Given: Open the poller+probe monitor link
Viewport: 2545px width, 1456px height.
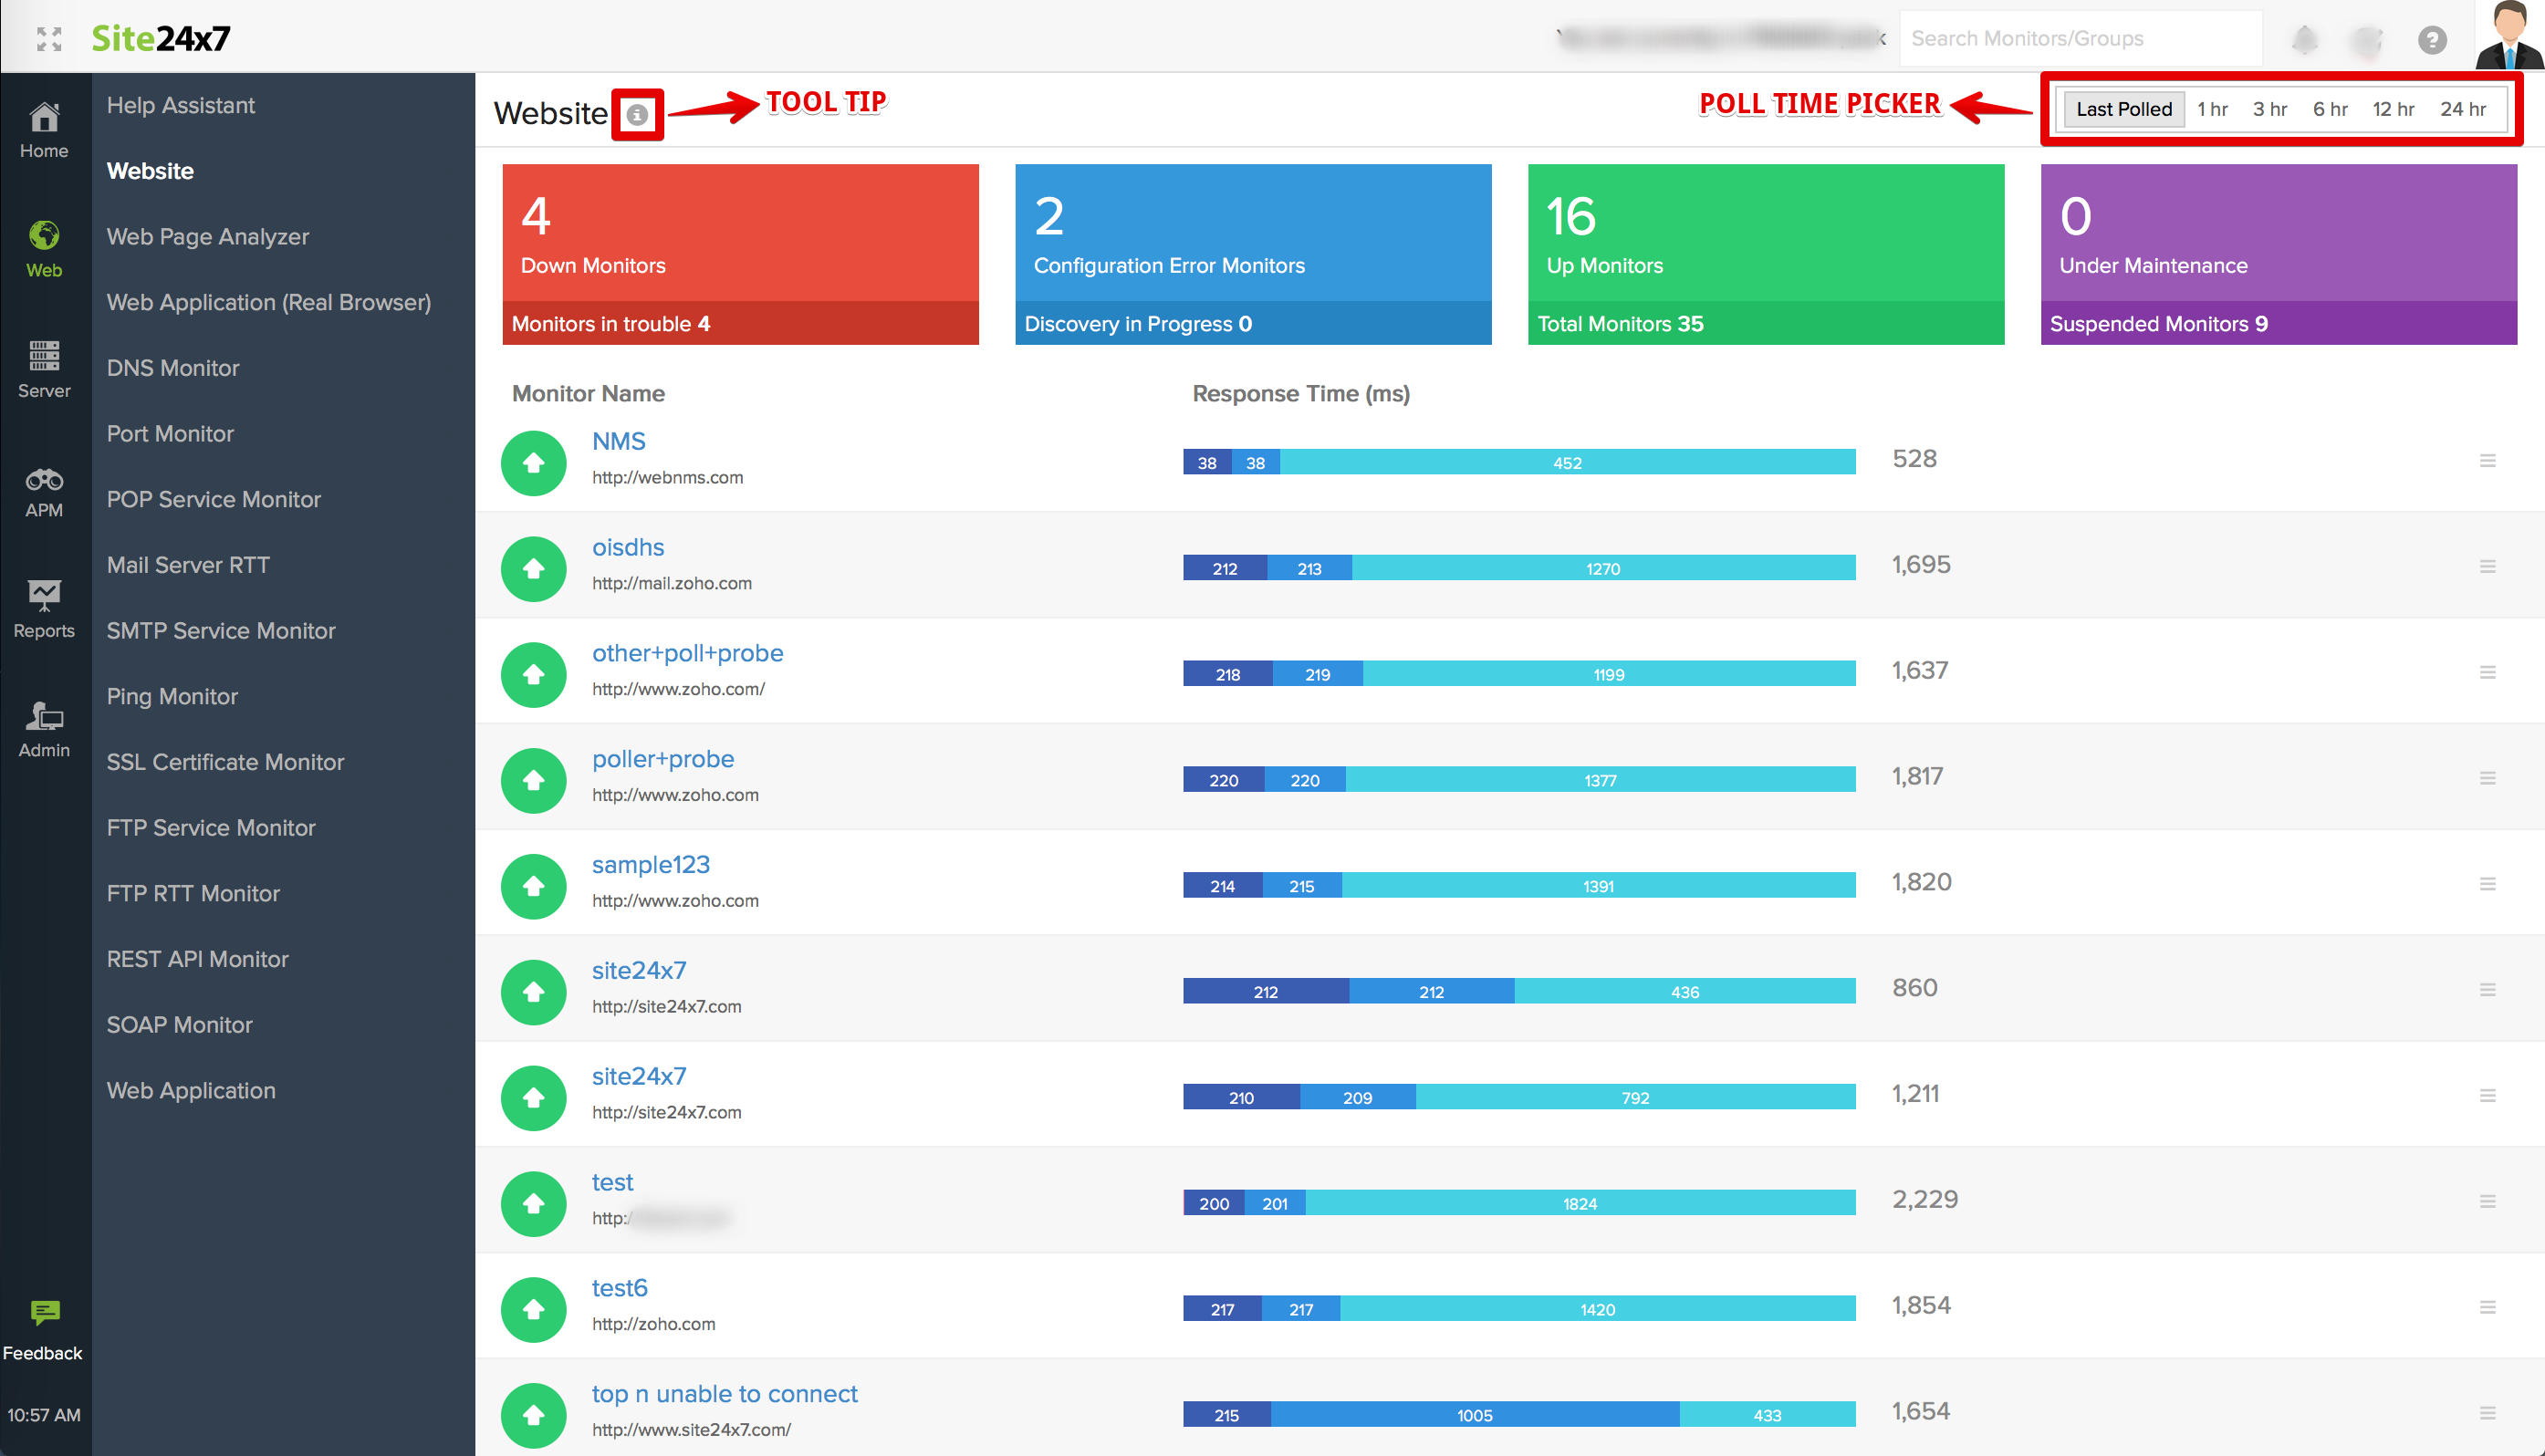Looking at the screenshot, I should coord(663,759).
